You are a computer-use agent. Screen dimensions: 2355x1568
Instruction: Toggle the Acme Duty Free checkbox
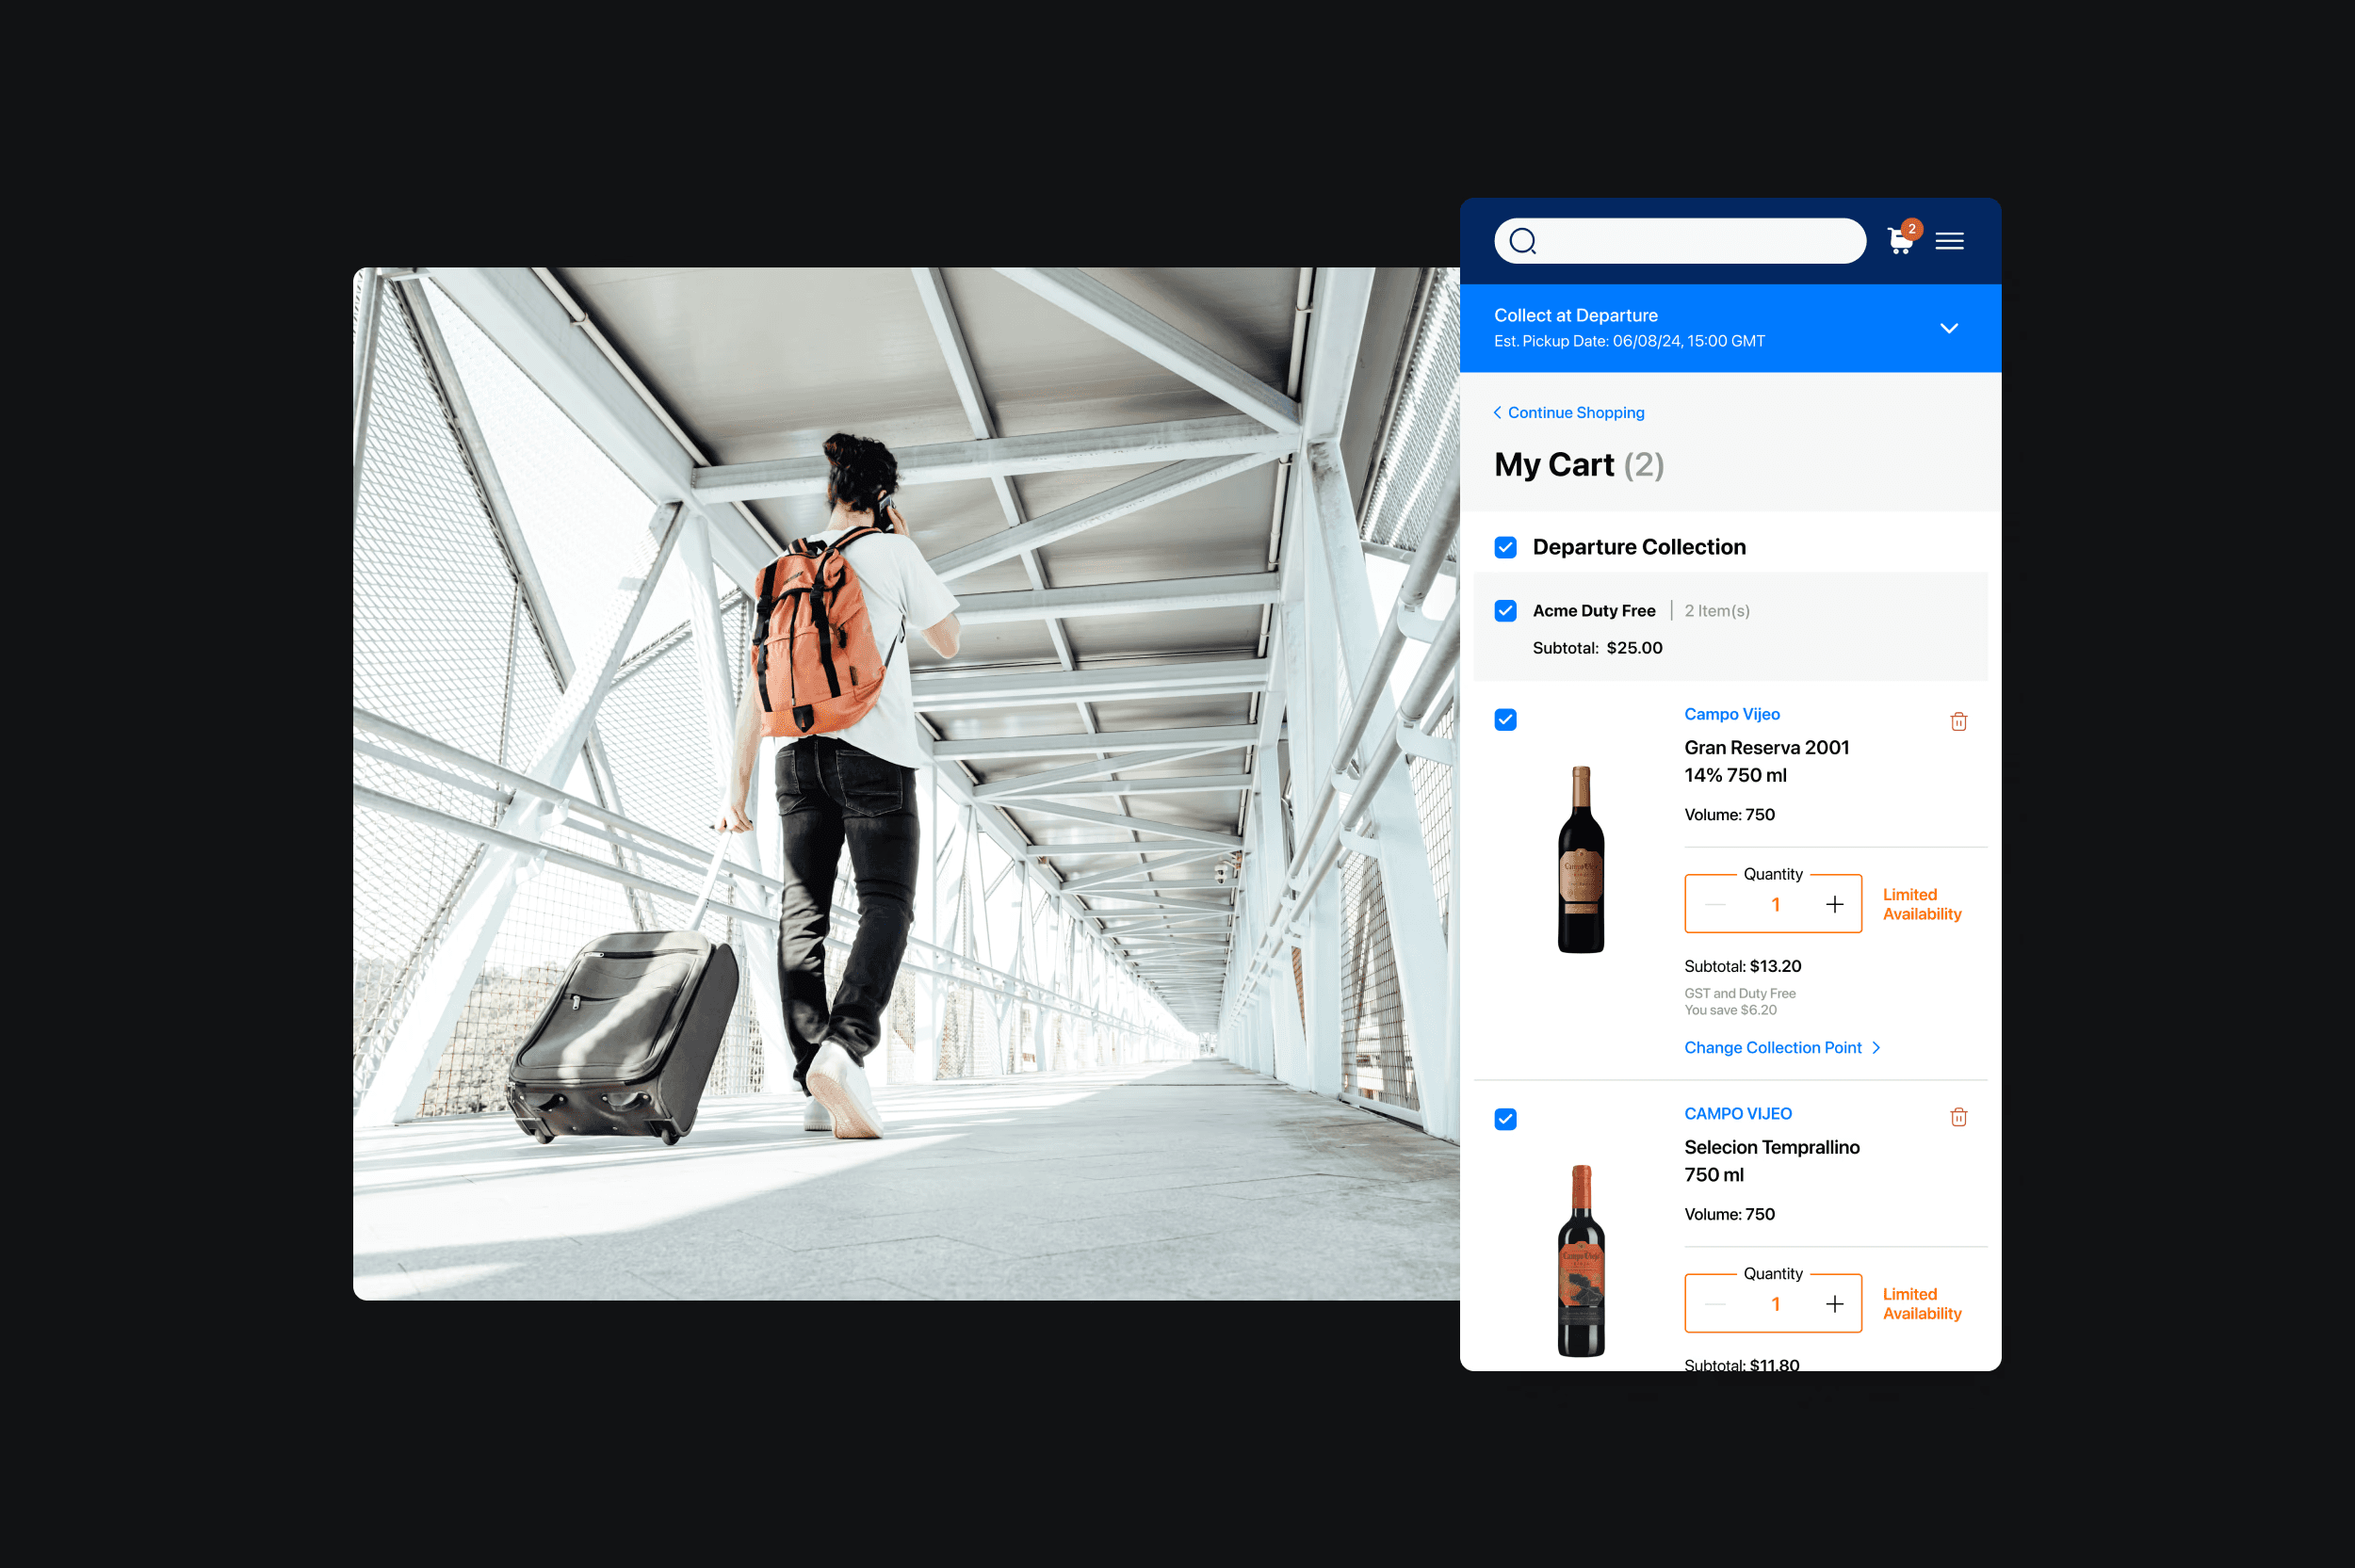point(1505,611)
